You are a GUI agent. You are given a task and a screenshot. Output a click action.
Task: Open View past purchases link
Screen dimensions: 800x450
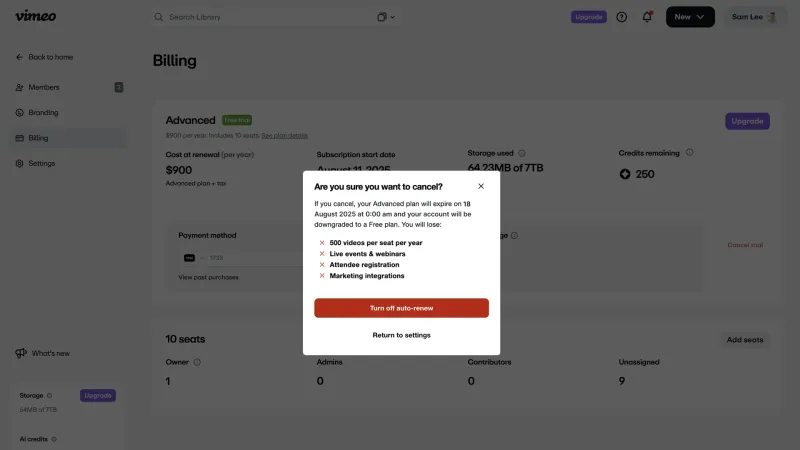[208, 278]
